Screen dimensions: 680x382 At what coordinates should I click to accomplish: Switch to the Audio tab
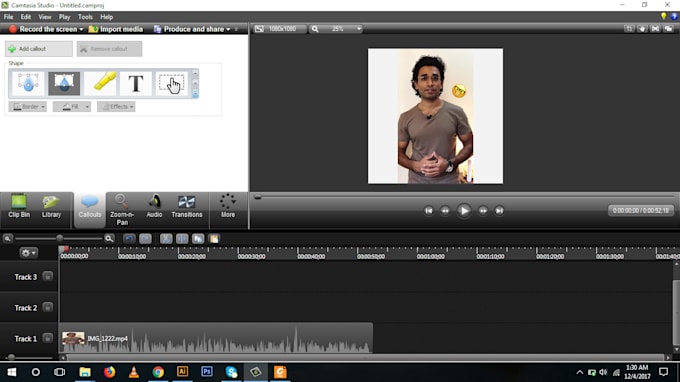tap(154, 207)
